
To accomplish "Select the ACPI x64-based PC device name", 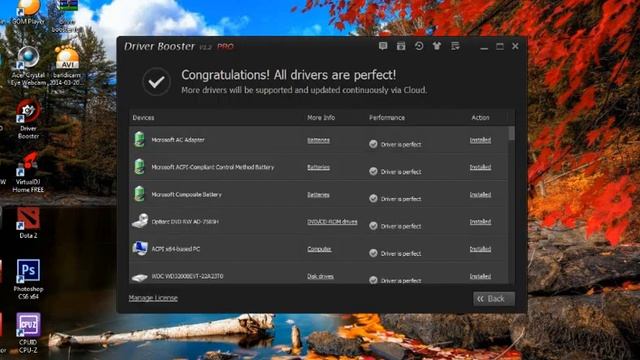I will (176, 249).
